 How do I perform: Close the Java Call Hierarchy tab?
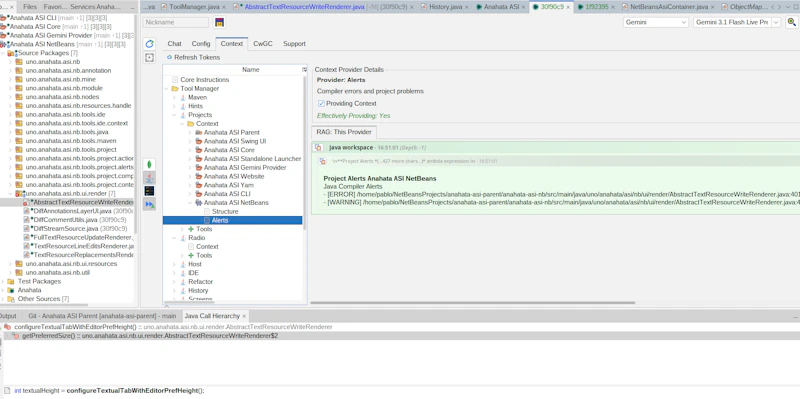244,316
